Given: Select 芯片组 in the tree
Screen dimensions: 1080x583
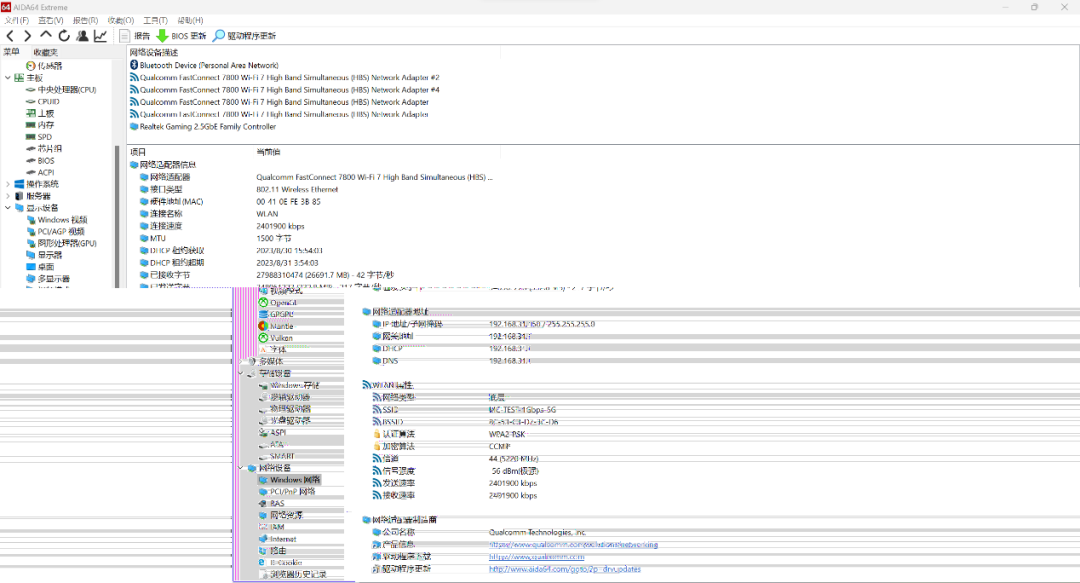Looking at the screenshot, I should click(44, 149).
